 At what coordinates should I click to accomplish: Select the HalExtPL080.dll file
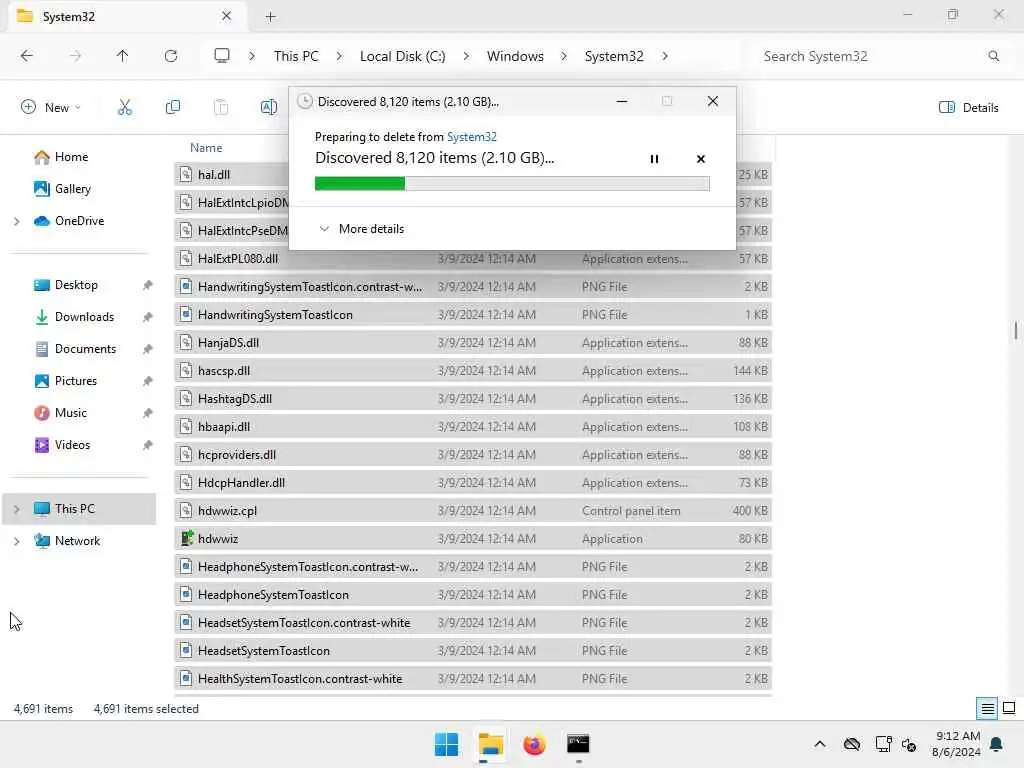coord(473,259)
